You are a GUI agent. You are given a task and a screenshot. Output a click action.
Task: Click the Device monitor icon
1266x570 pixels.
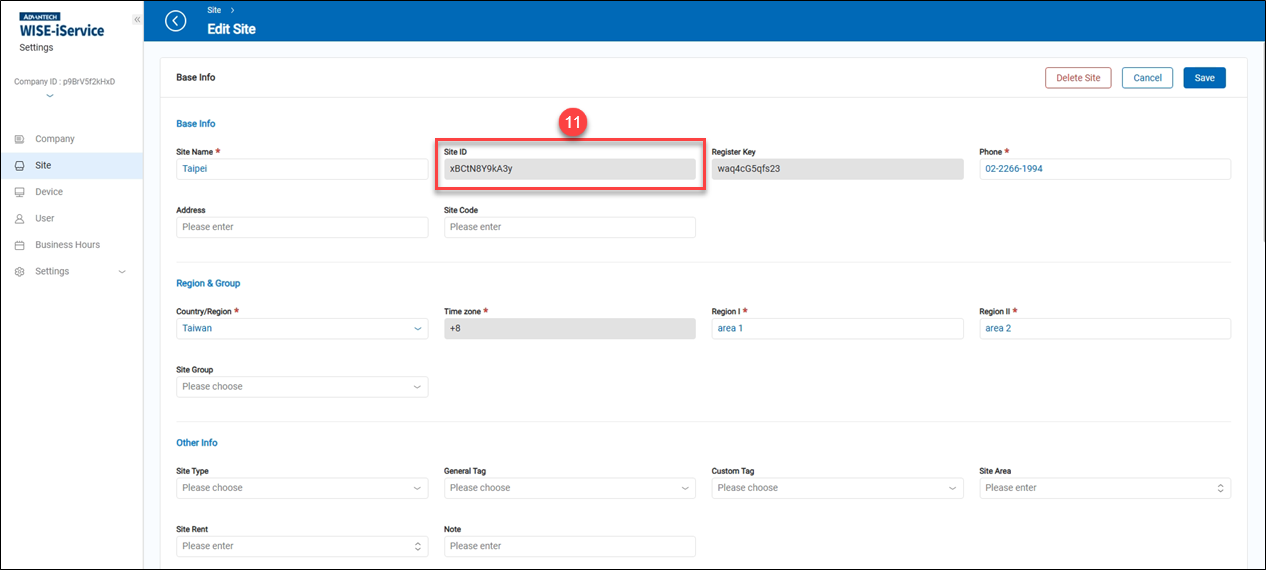coord(19,192)
